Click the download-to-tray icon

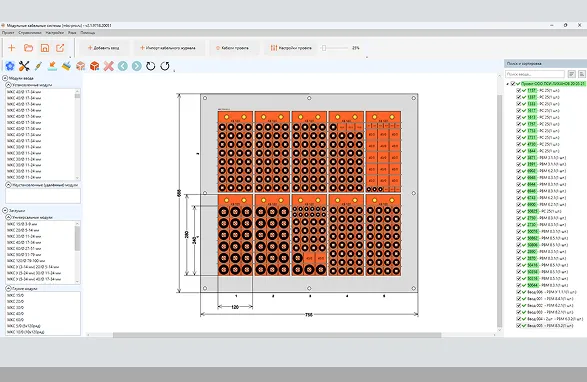coord(52,66)
